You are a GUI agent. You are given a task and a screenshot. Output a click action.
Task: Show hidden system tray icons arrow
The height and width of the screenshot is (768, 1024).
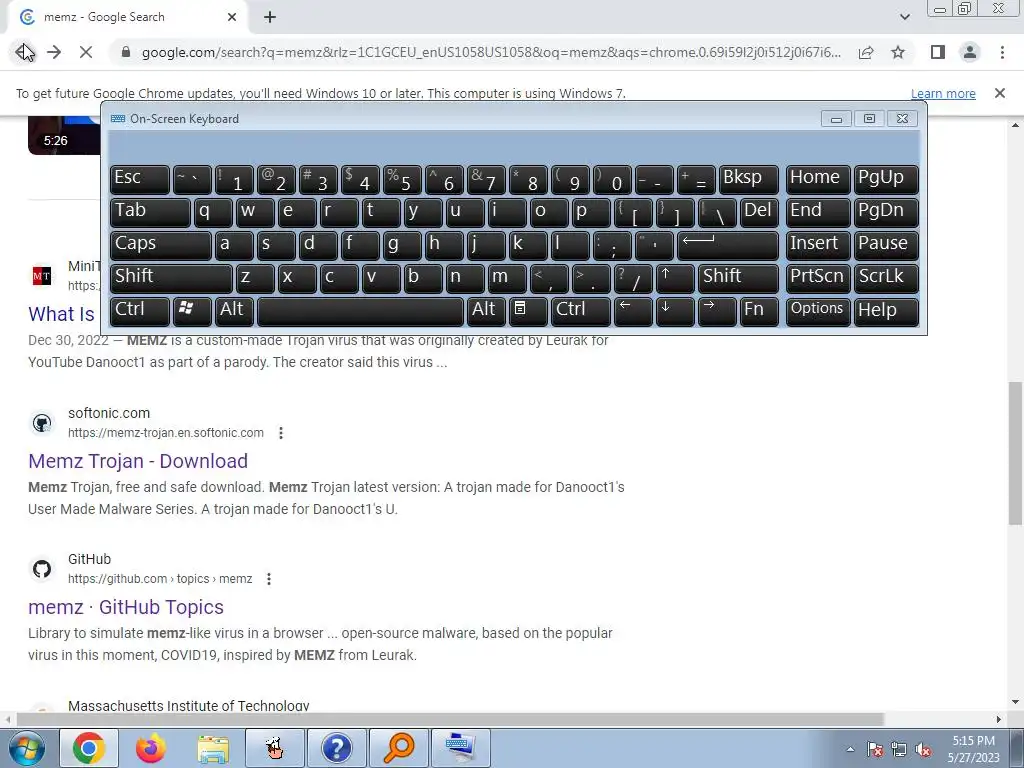tap(850, 750)
